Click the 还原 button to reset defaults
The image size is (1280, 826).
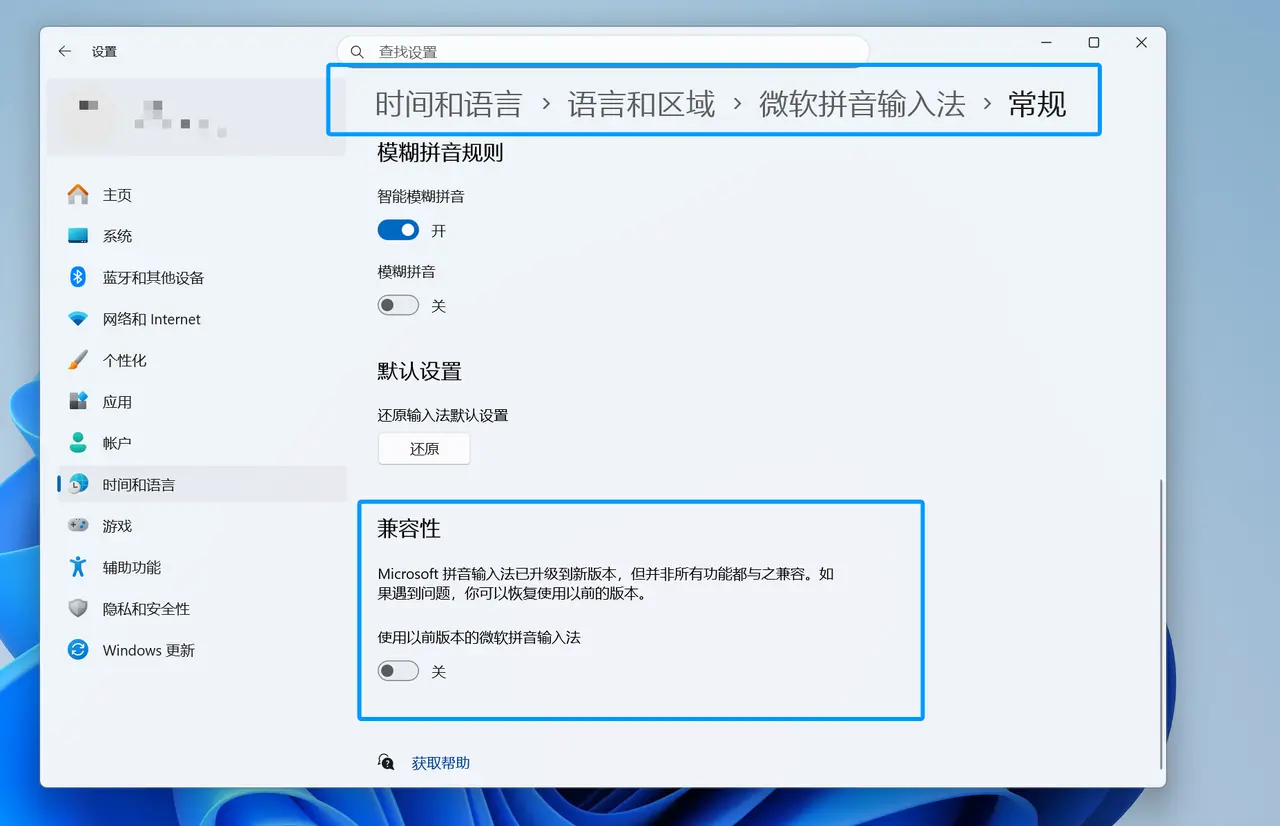pos(424,449)
